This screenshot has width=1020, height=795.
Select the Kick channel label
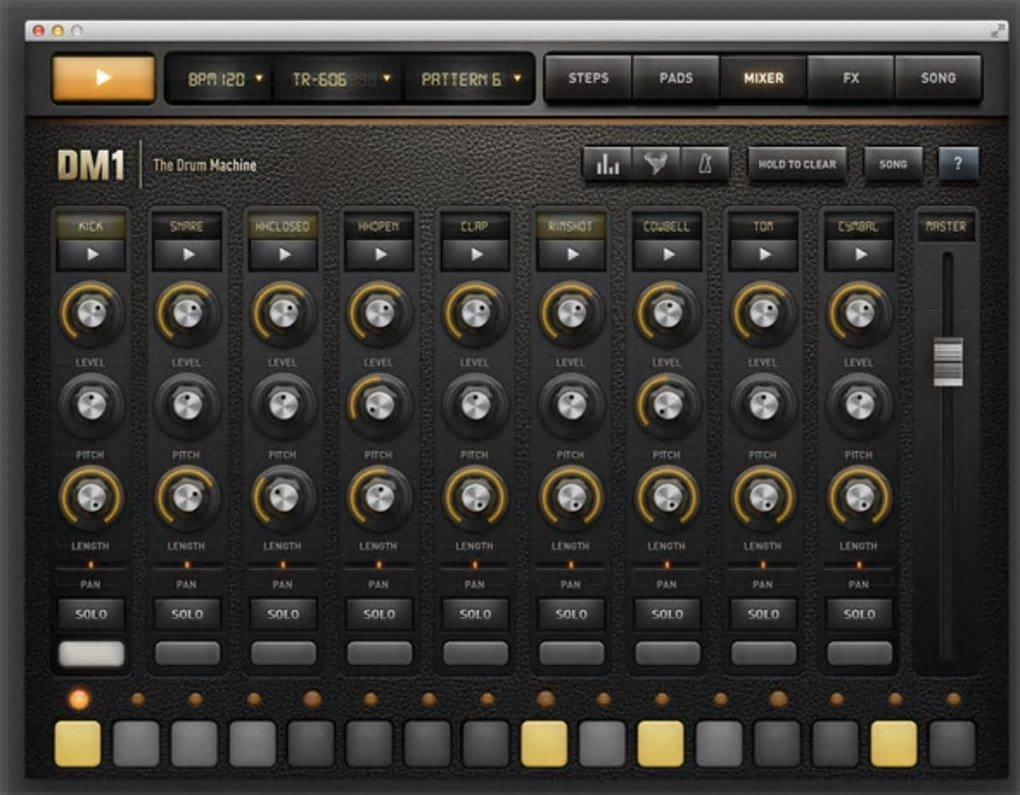click(91, 226)
